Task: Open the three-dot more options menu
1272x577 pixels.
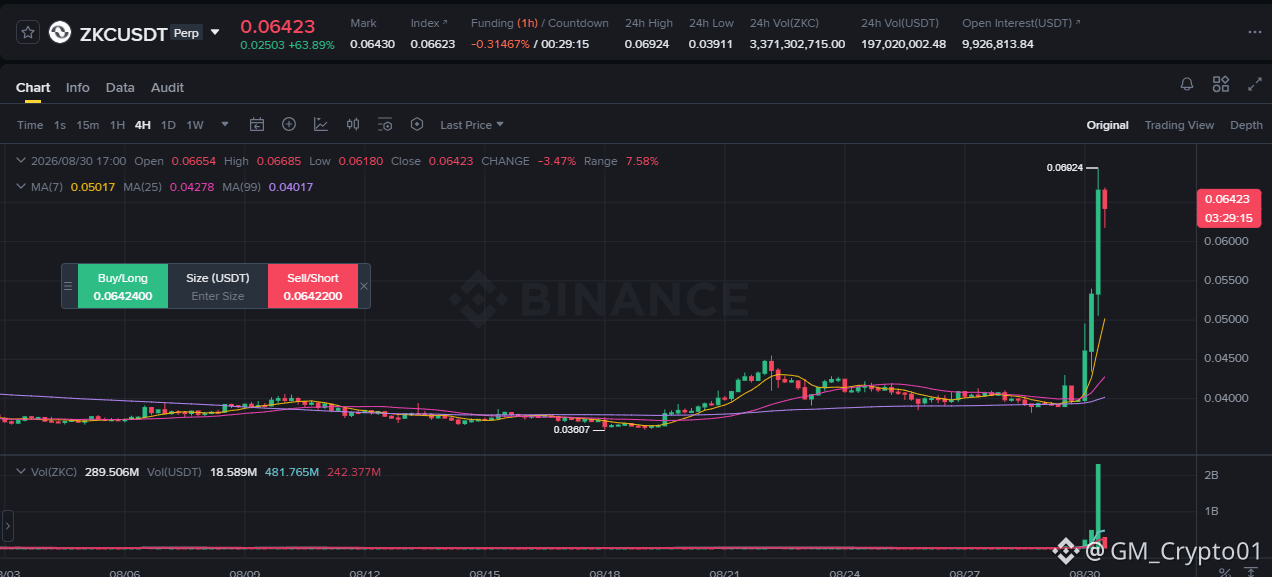Action: click(x=1255, y=32)
